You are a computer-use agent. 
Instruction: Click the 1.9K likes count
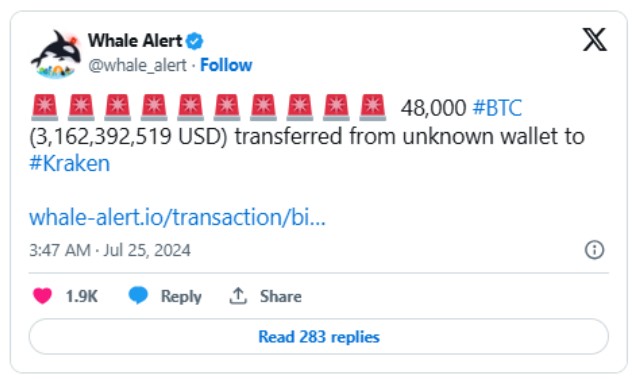tap(82, 296)
